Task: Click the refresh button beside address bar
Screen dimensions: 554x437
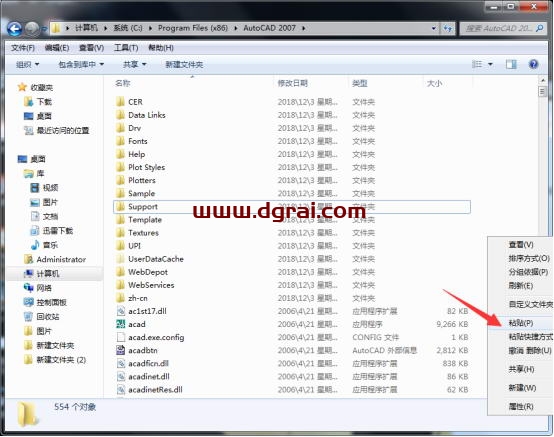Action: pyautogui.click(x=448, y=28)
